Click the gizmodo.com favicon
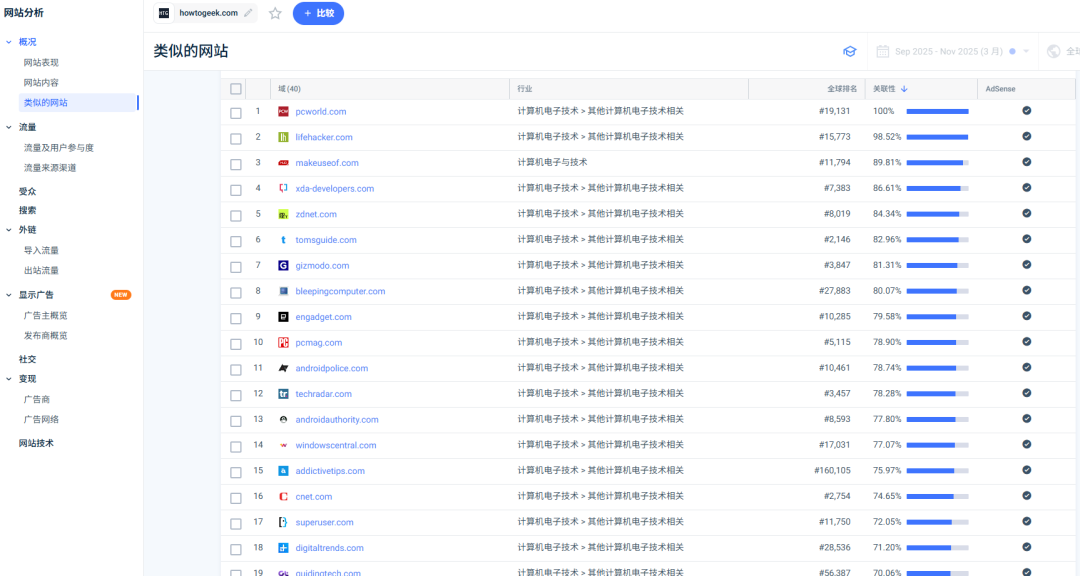Viewport: 1080px width, 576px height. click(283, 265)
